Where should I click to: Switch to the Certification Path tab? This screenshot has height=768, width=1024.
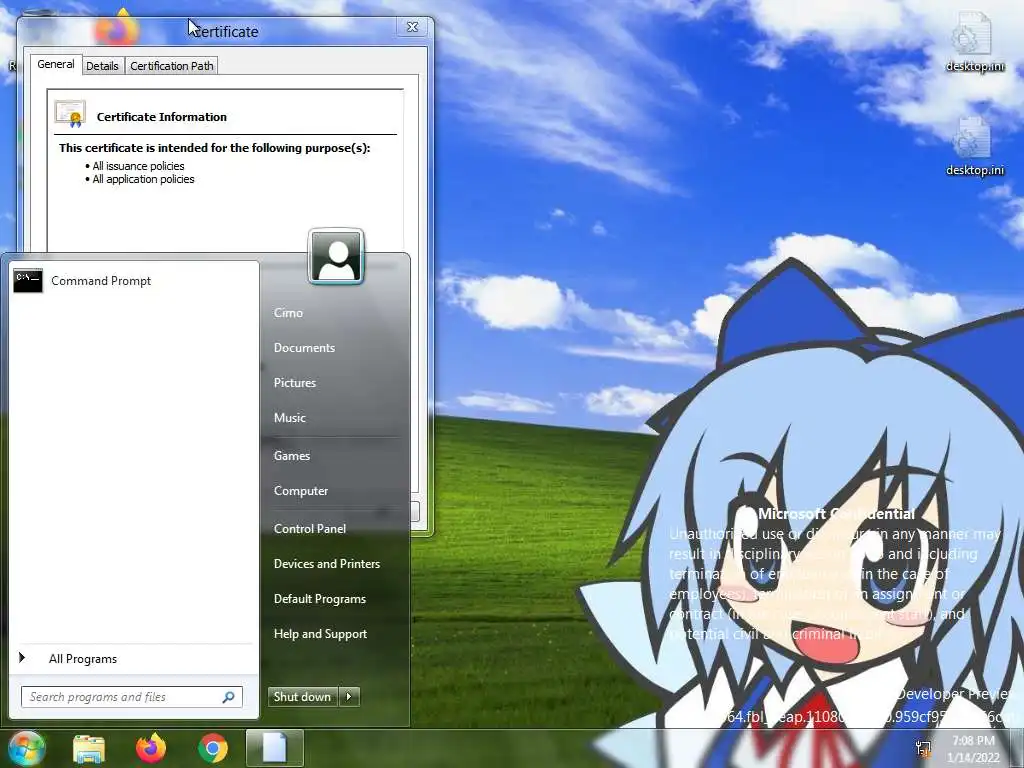[172, 66]
